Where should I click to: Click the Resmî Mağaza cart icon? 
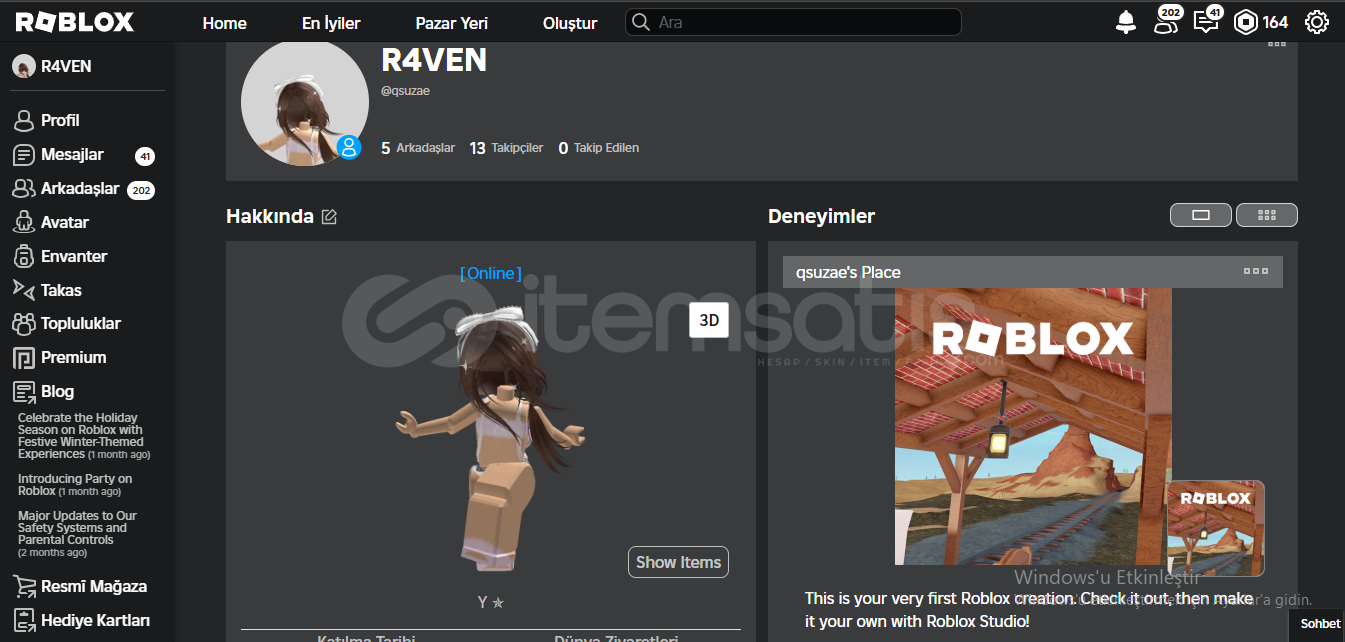pos(24,587)
